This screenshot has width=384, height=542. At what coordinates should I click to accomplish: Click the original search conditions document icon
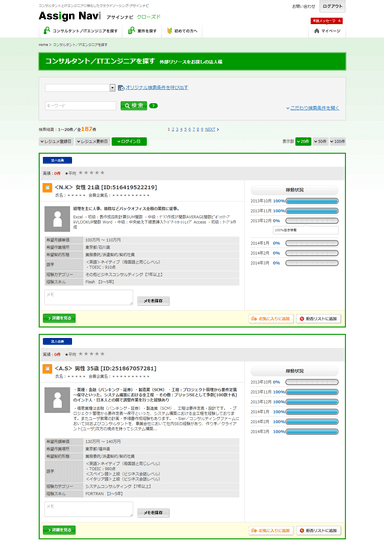pyautogui.click(x=121, y=88)
